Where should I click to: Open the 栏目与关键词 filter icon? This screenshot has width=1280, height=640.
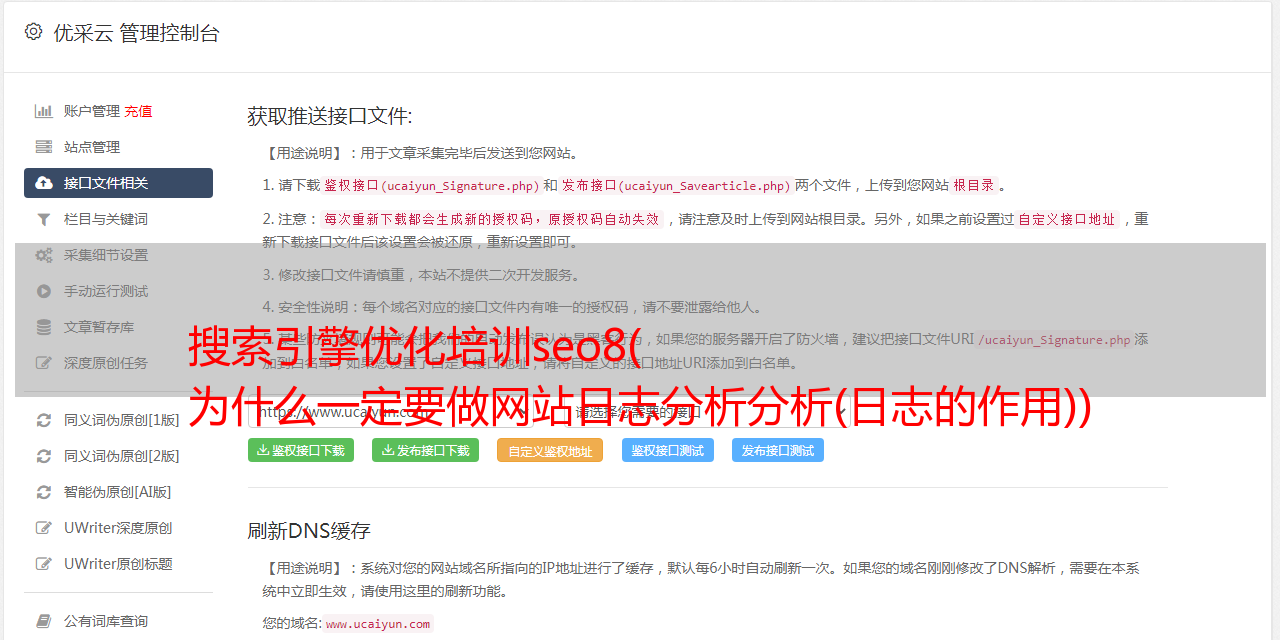coord(44,219)
